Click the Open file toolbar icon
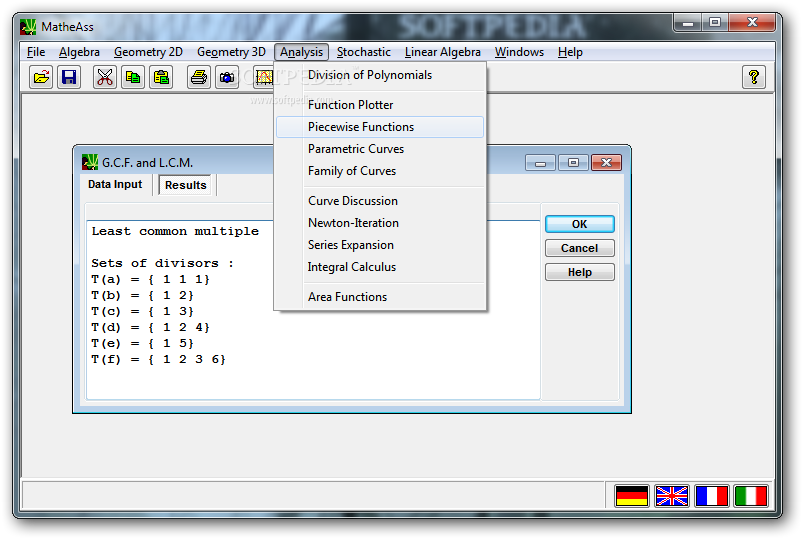The height and width of the screenshot is (539, 803). [41, 77]
